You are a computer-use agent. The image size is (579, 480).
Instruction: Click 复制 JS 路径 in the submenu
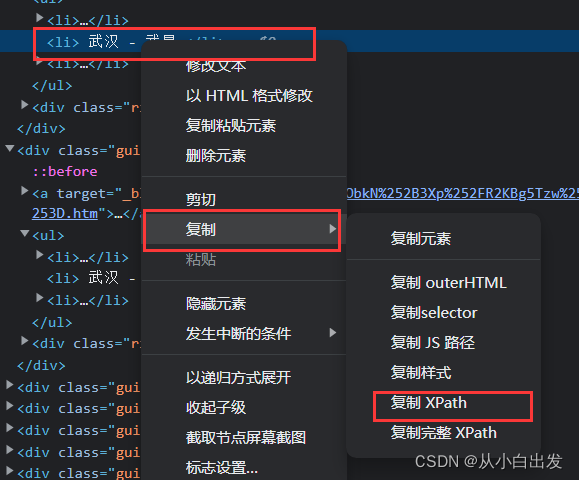(432, 343)
